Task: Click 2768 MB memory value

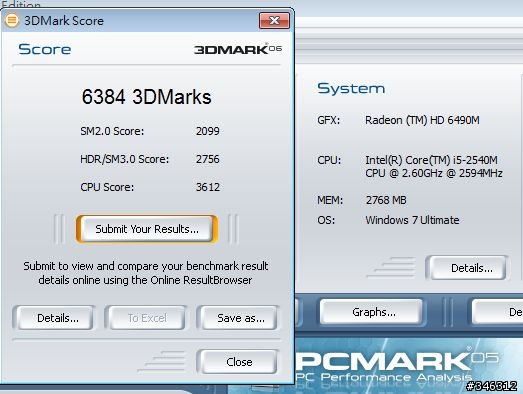Action: 386,200
